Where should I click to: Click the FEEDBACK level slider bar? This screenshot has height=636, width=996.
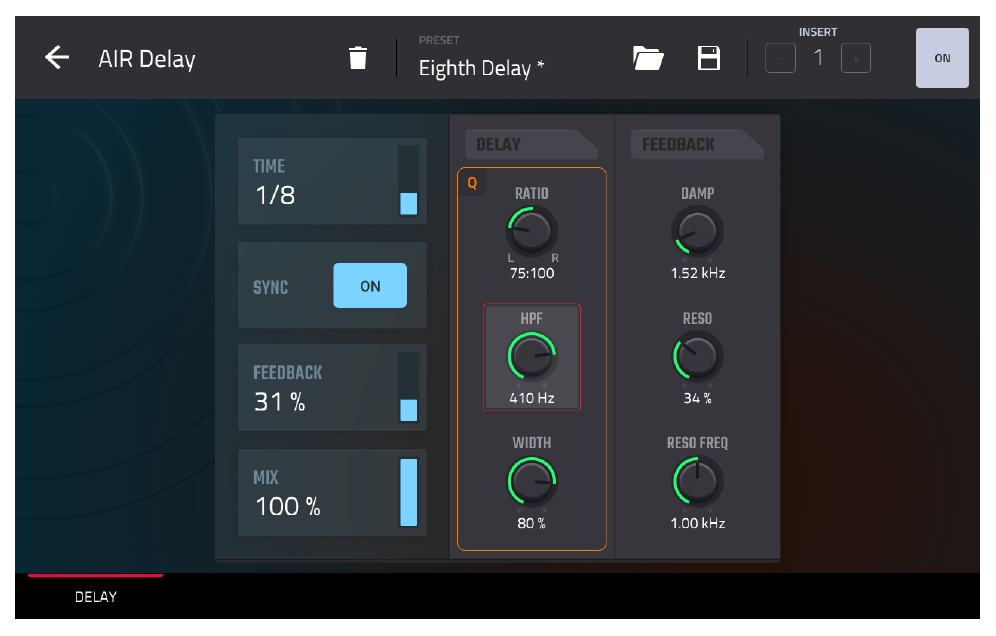408,388
